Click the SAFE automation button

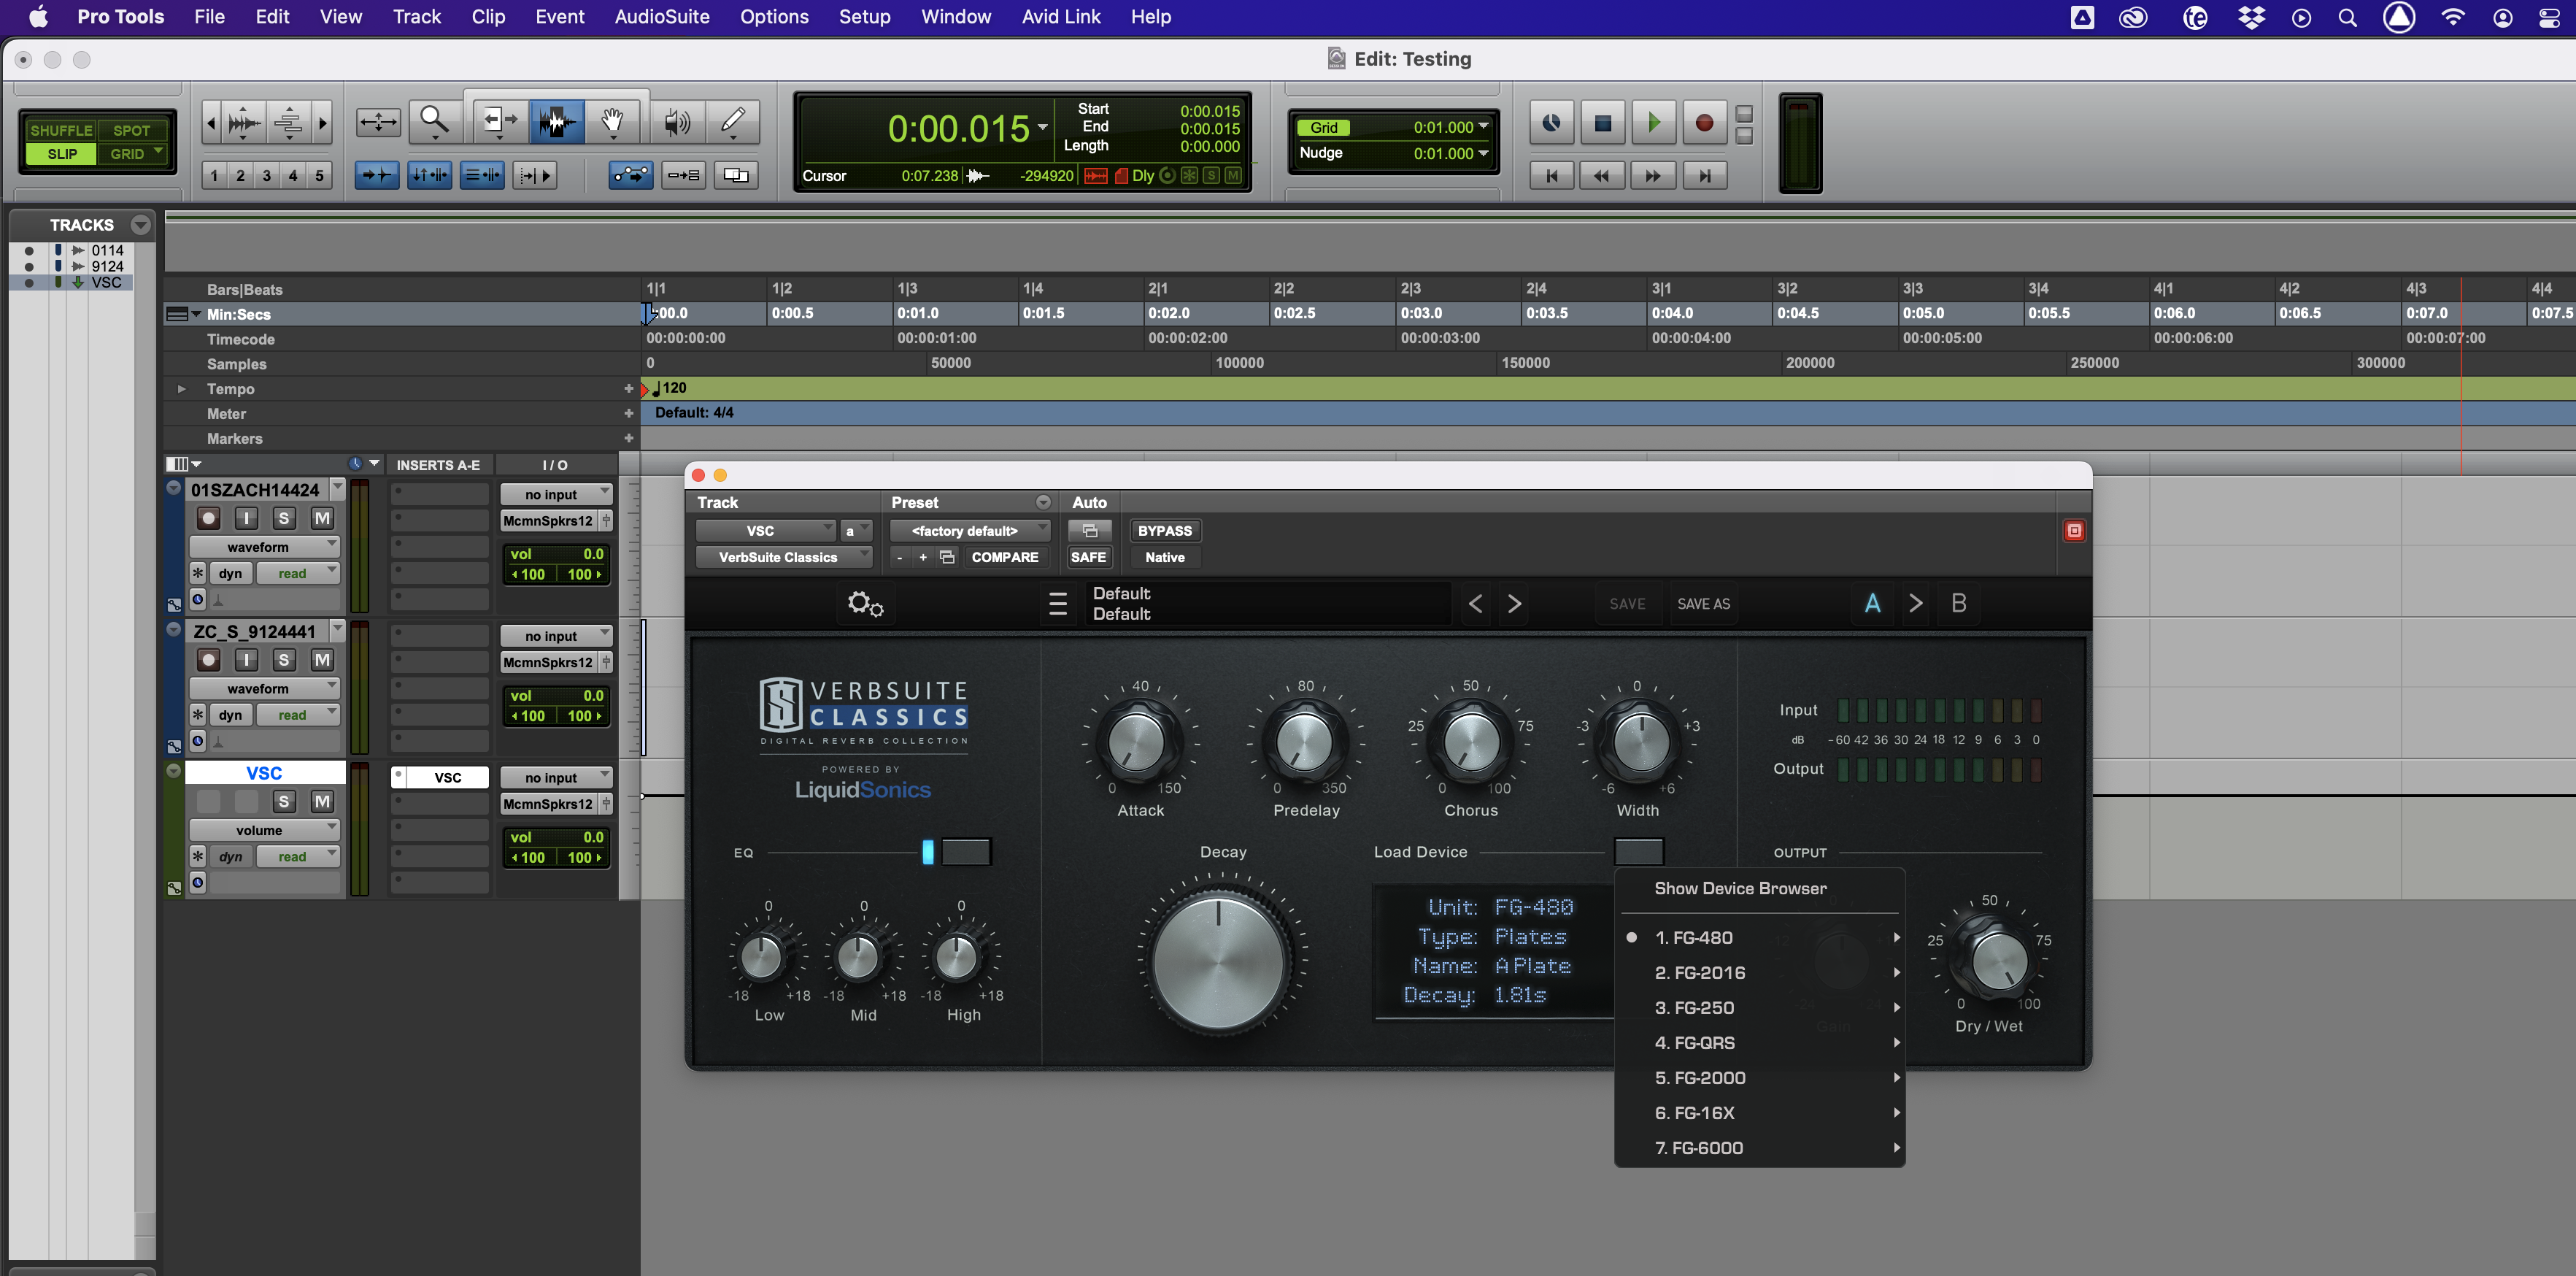pyautogui.click(x=1088, y=557)
